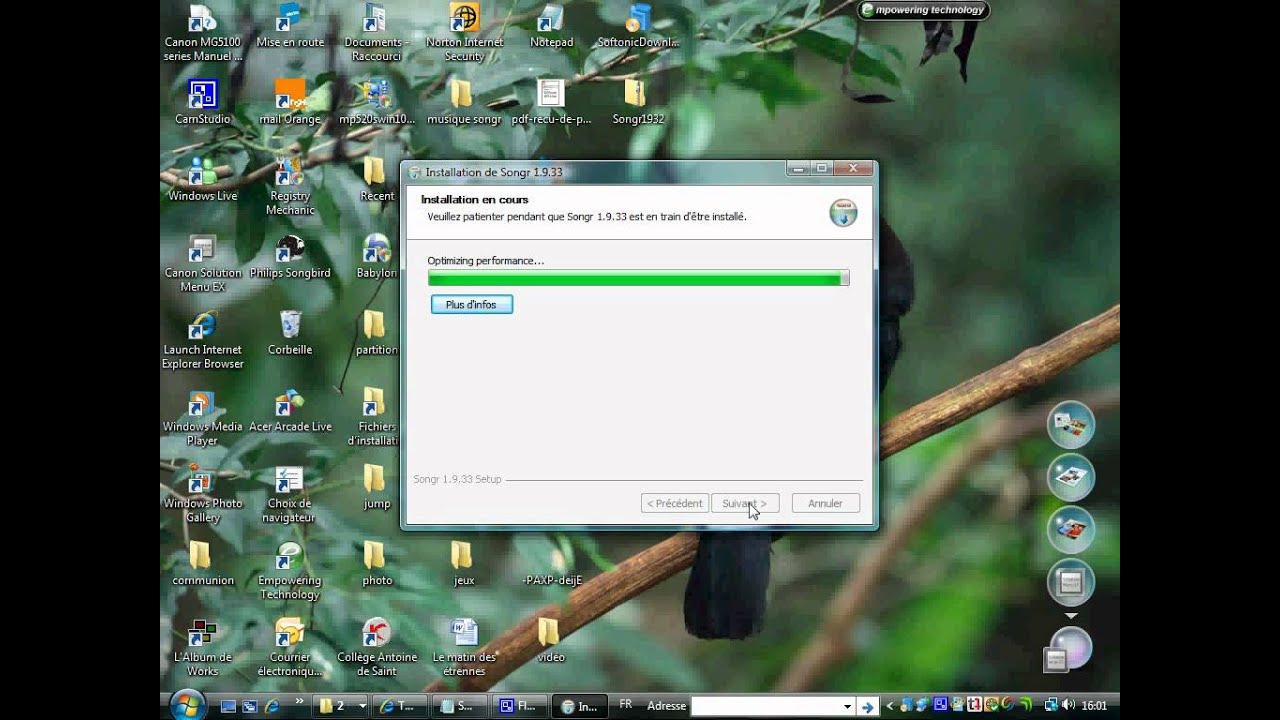Launch CamStudio from the desktop

pos(202,103)
